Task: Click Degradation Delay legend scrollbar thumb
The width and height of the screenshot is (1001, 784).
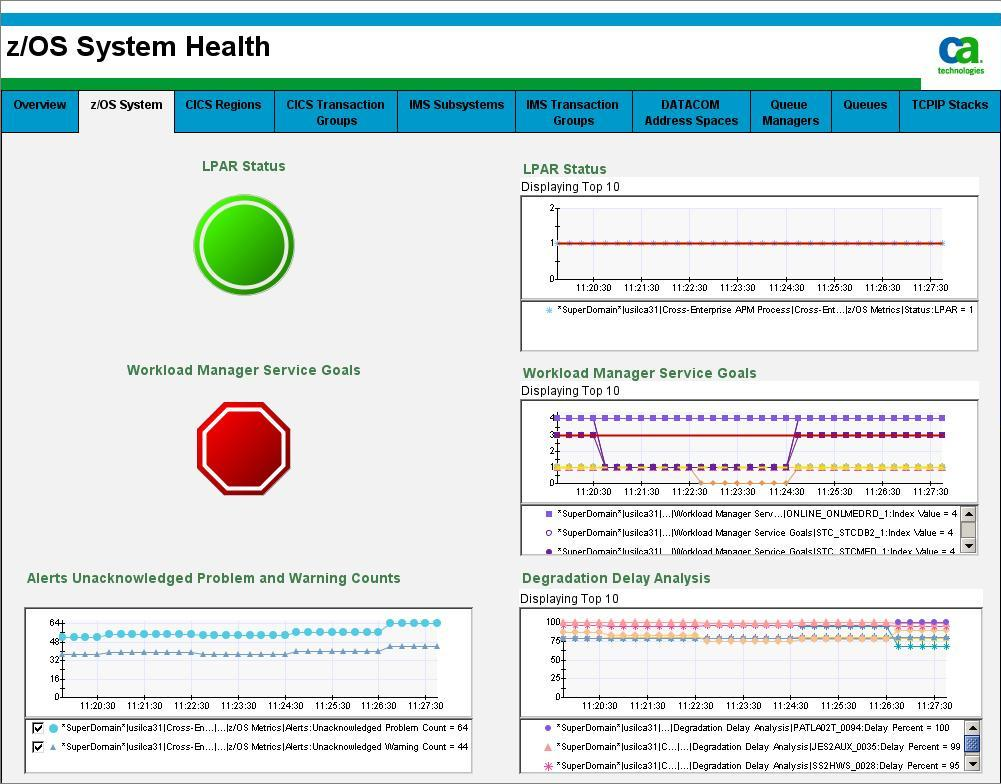Action: 972,744
